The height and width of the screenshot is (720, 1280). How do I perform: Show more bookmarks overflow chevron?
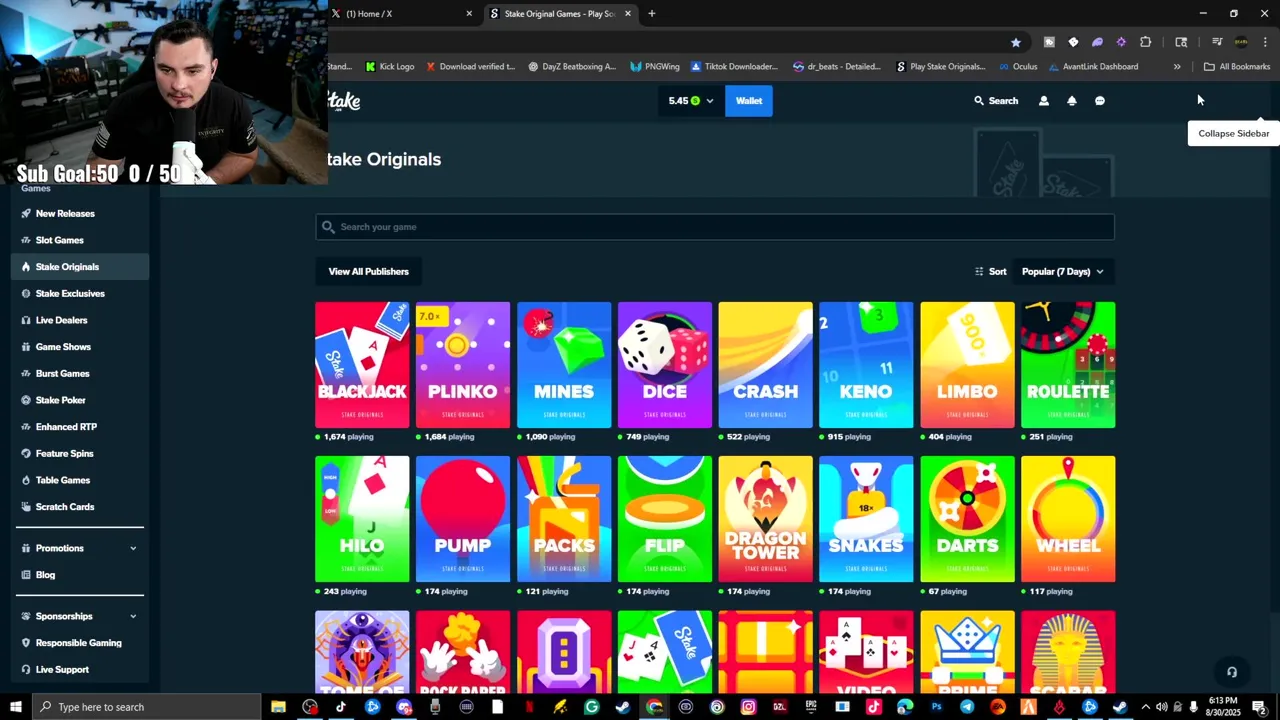point(1177,67)
